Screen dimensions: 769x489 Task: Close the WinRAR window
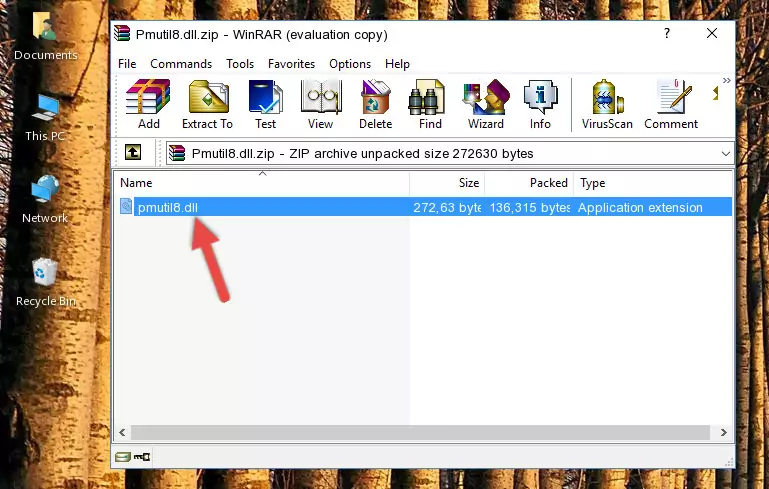(712, 33)
